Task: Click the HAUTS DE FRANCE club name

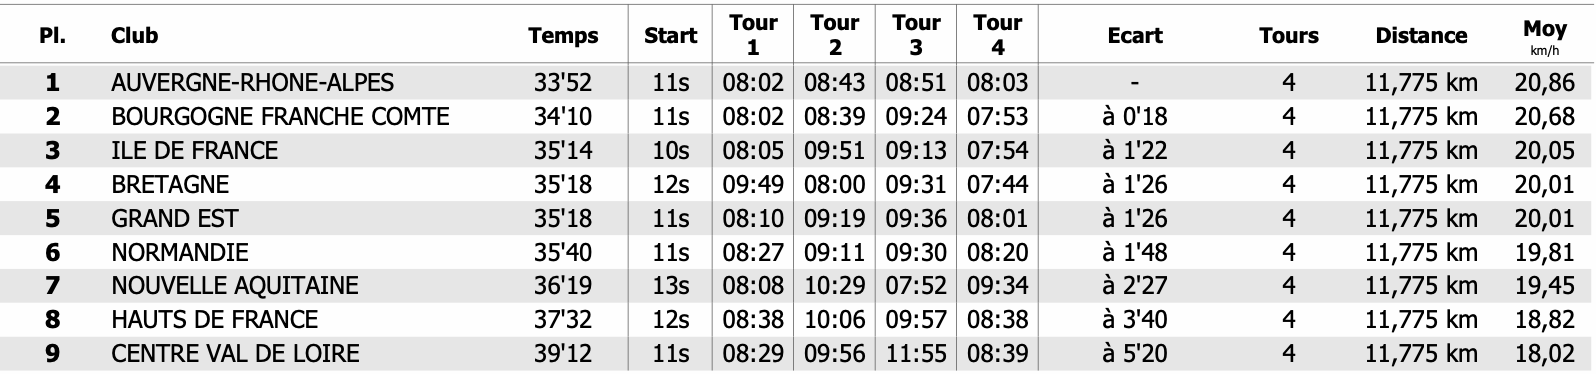Action: pyautogui.click(x=215, y=320)
